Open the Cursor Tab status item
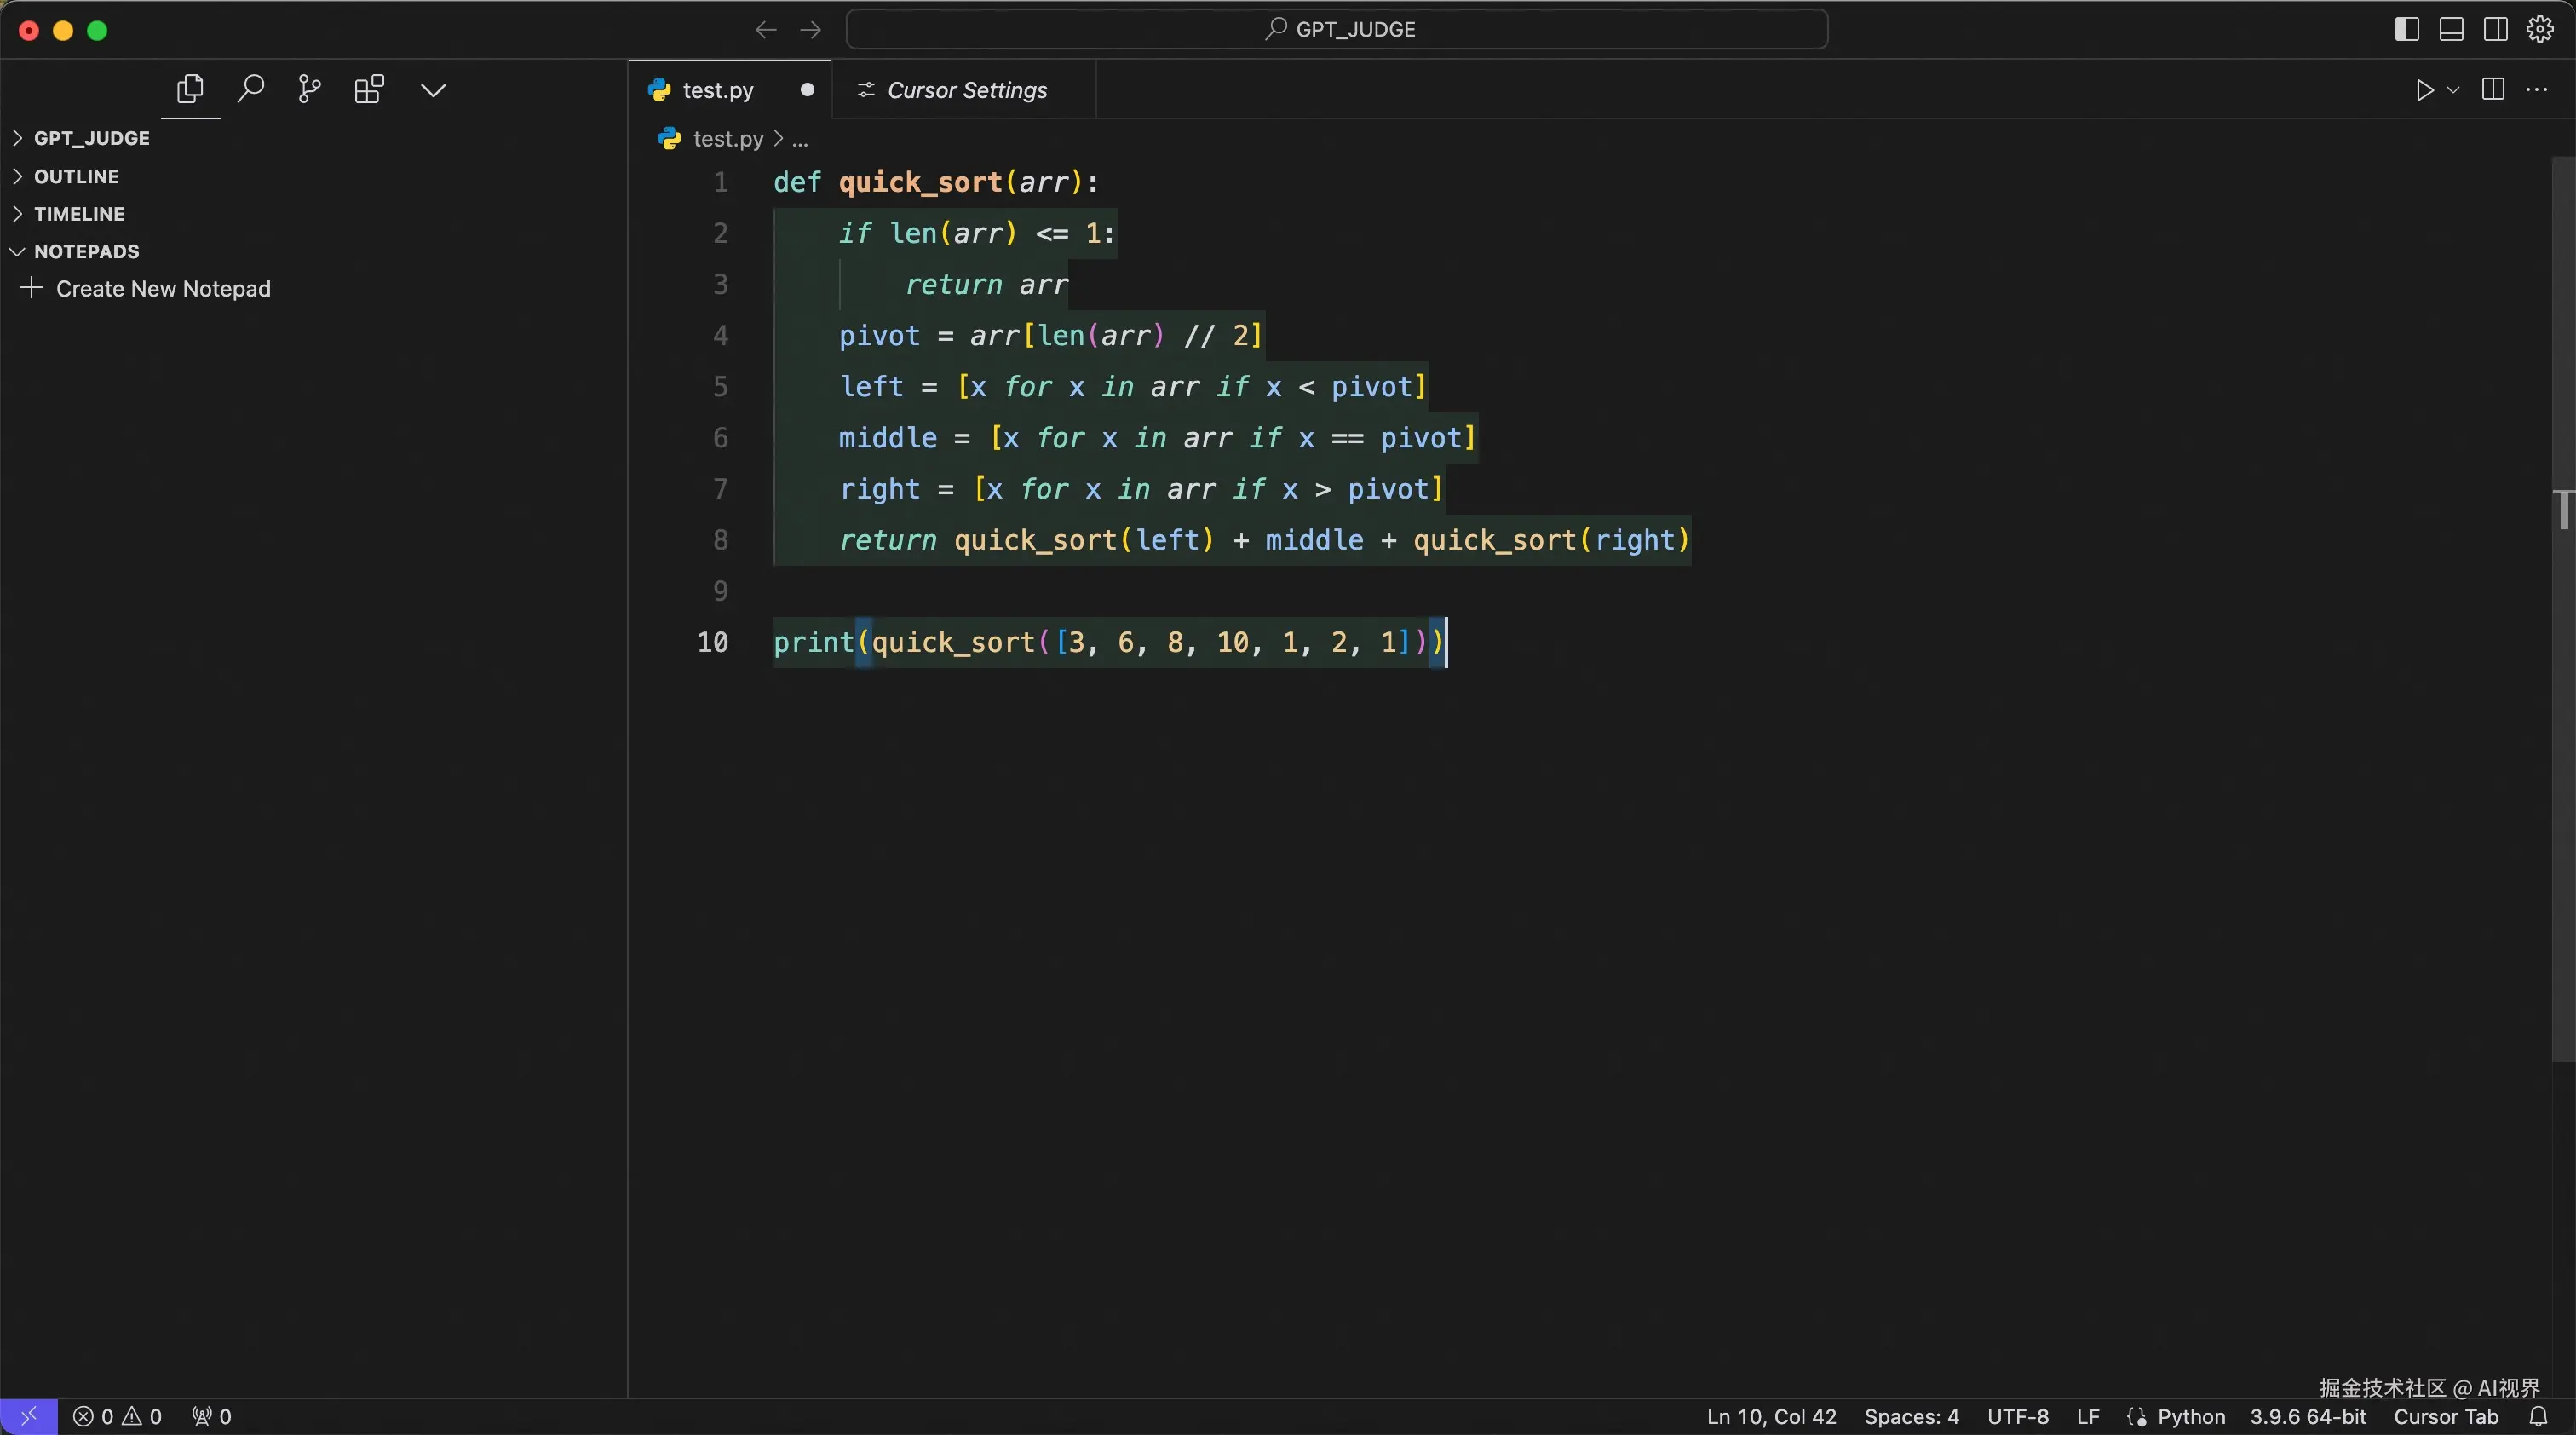Image resolution: width=2576 pixels, height=1435 pixels. click(2445, 1417)
